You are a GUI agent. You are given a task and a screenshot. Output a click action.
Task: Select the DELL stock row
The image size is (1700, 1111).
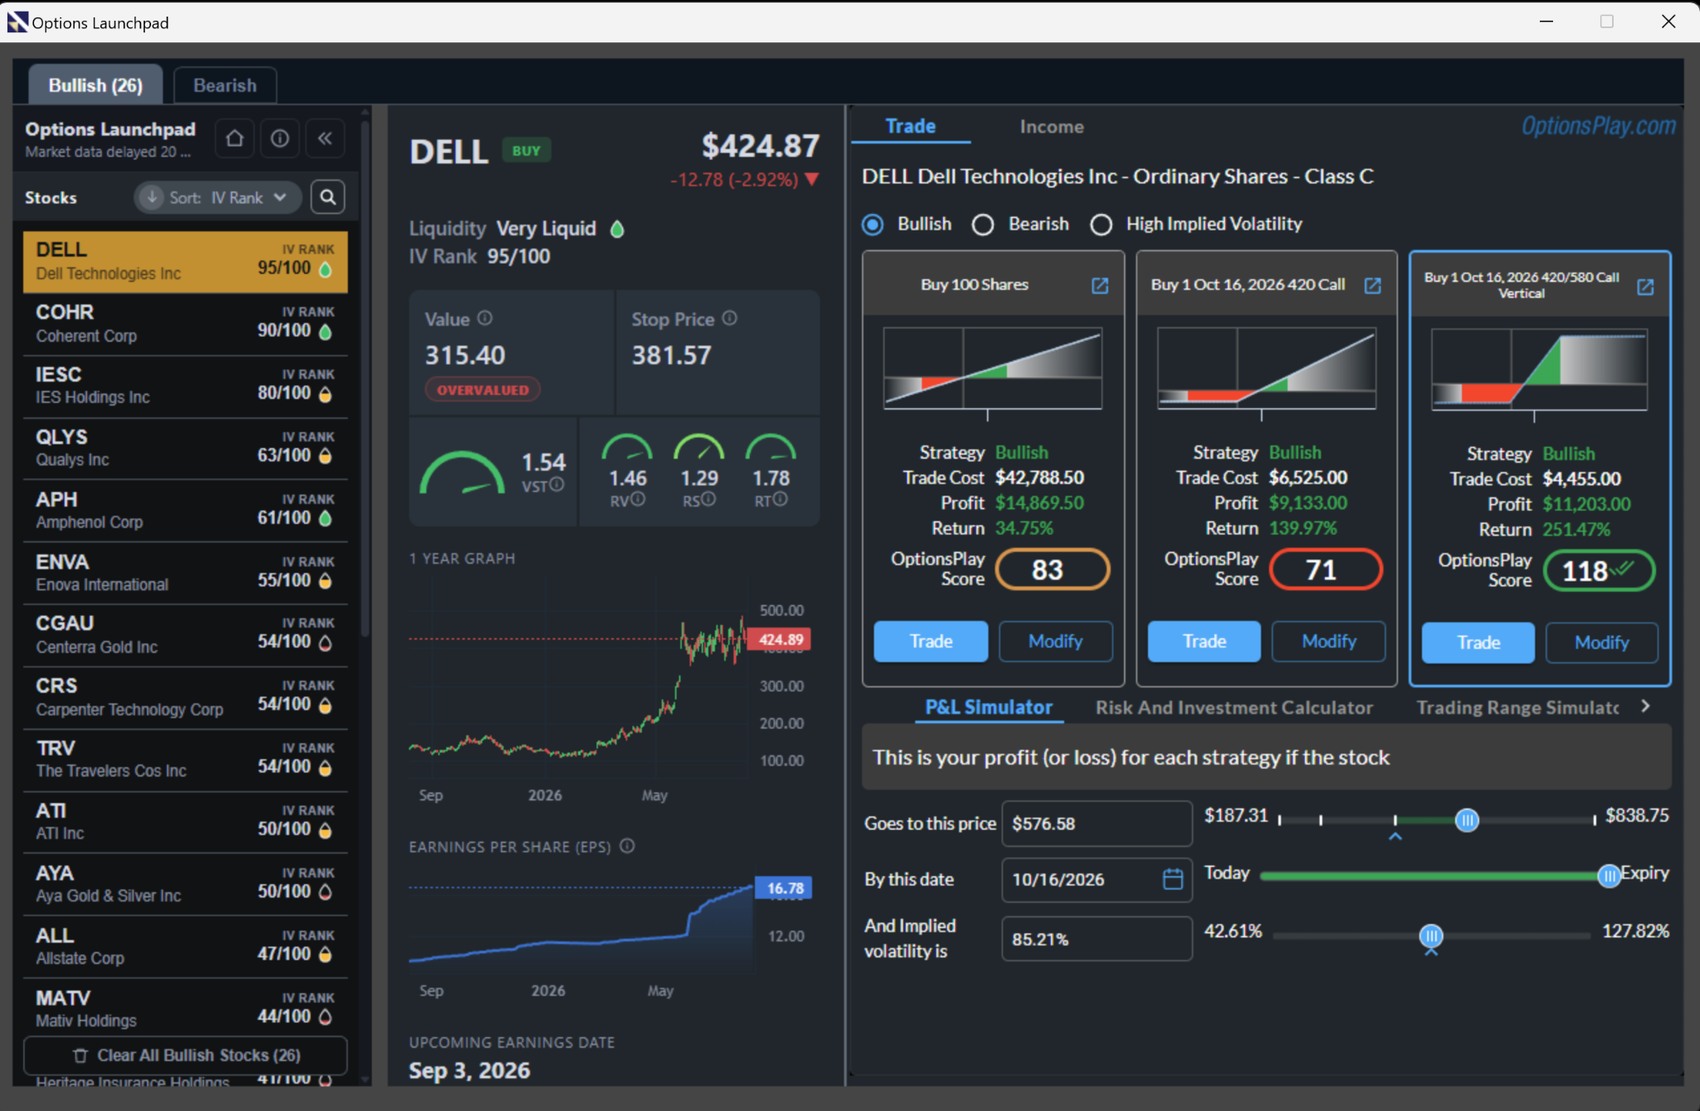point(185,262)
